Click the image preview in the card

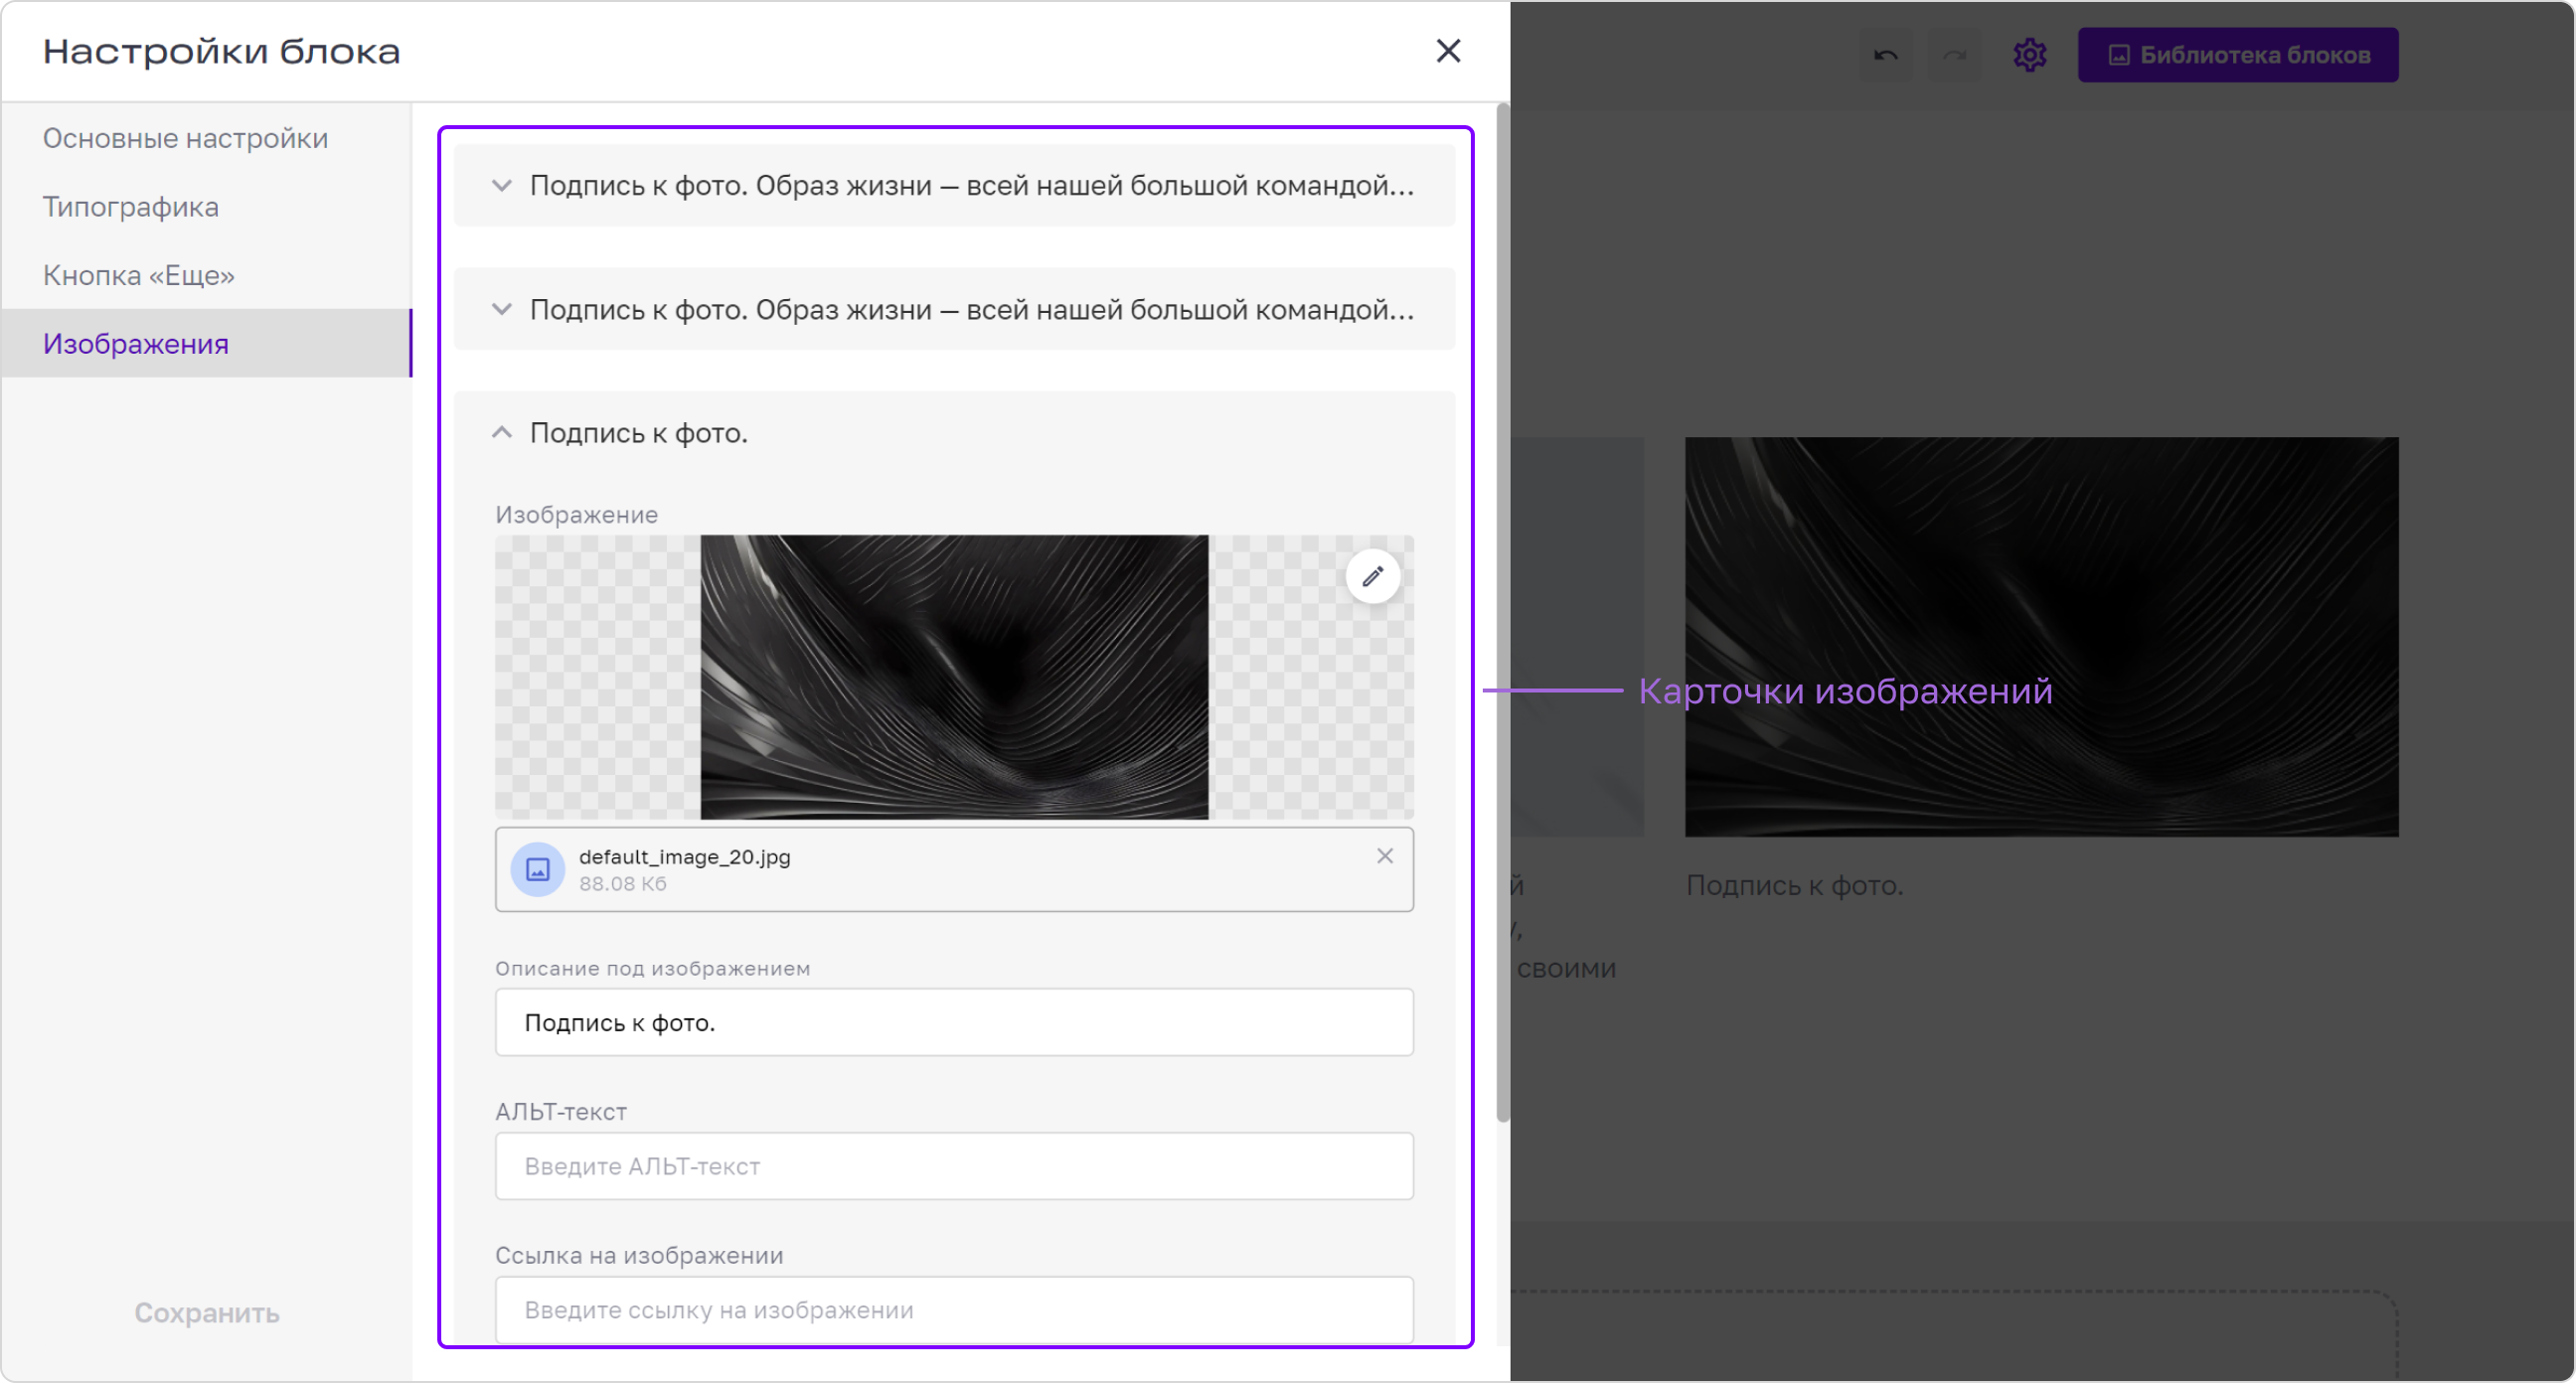[954, 677]
